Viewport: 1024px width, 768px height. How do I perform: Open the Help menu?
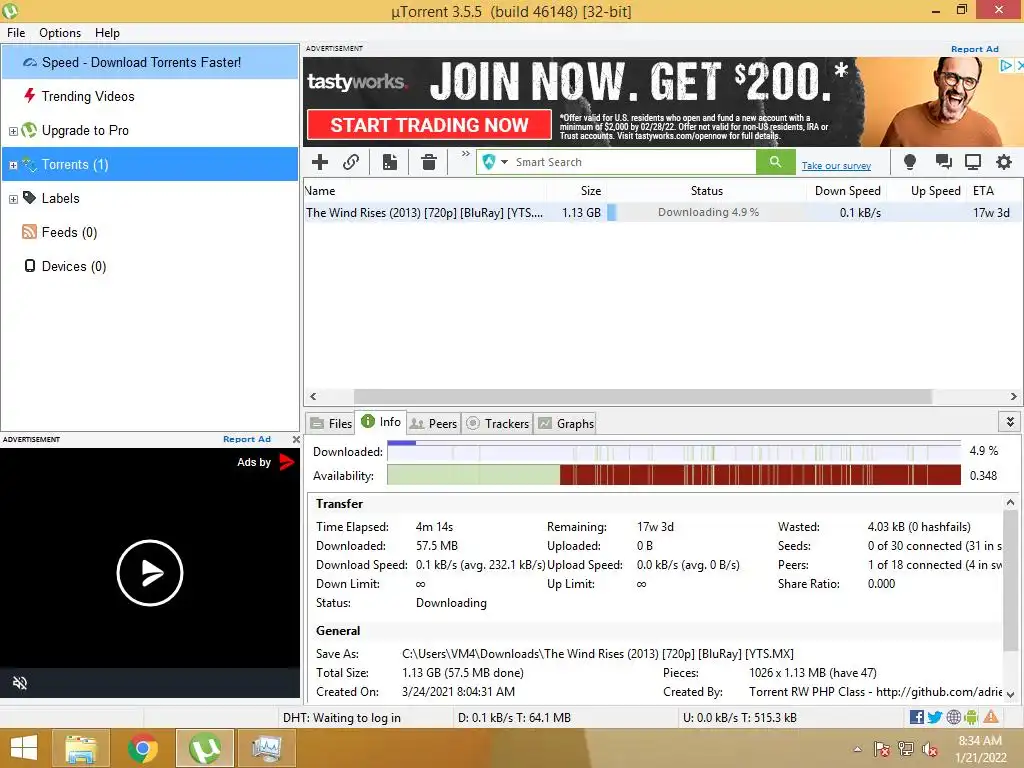tap(107, 33)
